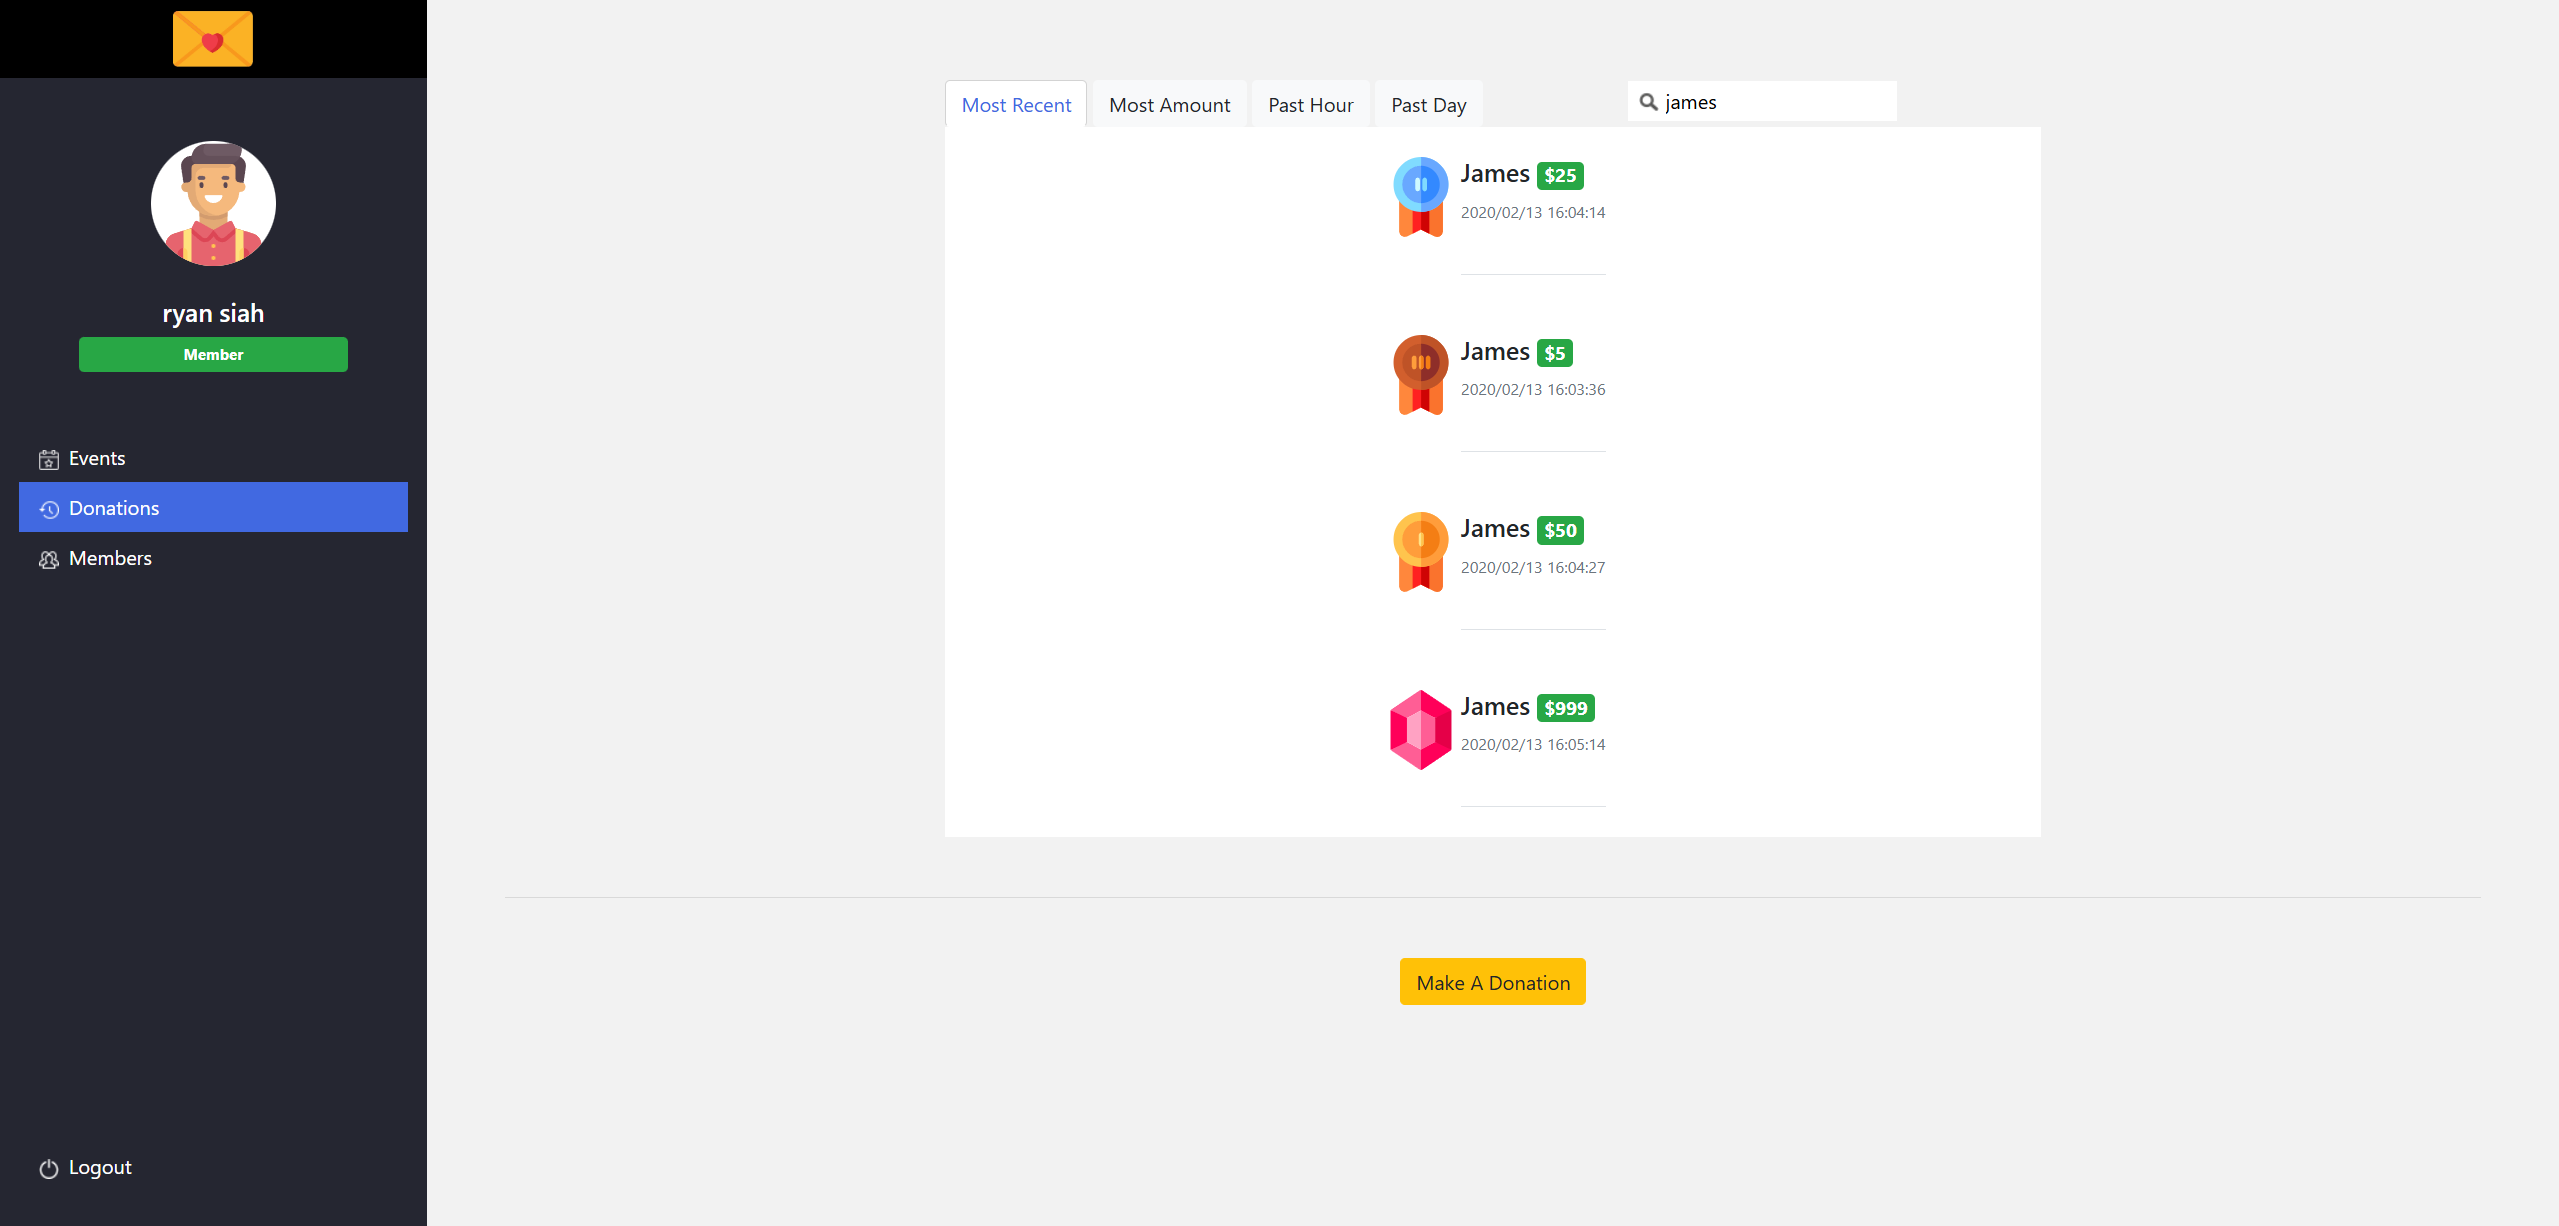The image size is (2559, 1226).
Task: Click the bronze medal for the $5 donation
Action: pos(1420,374)
